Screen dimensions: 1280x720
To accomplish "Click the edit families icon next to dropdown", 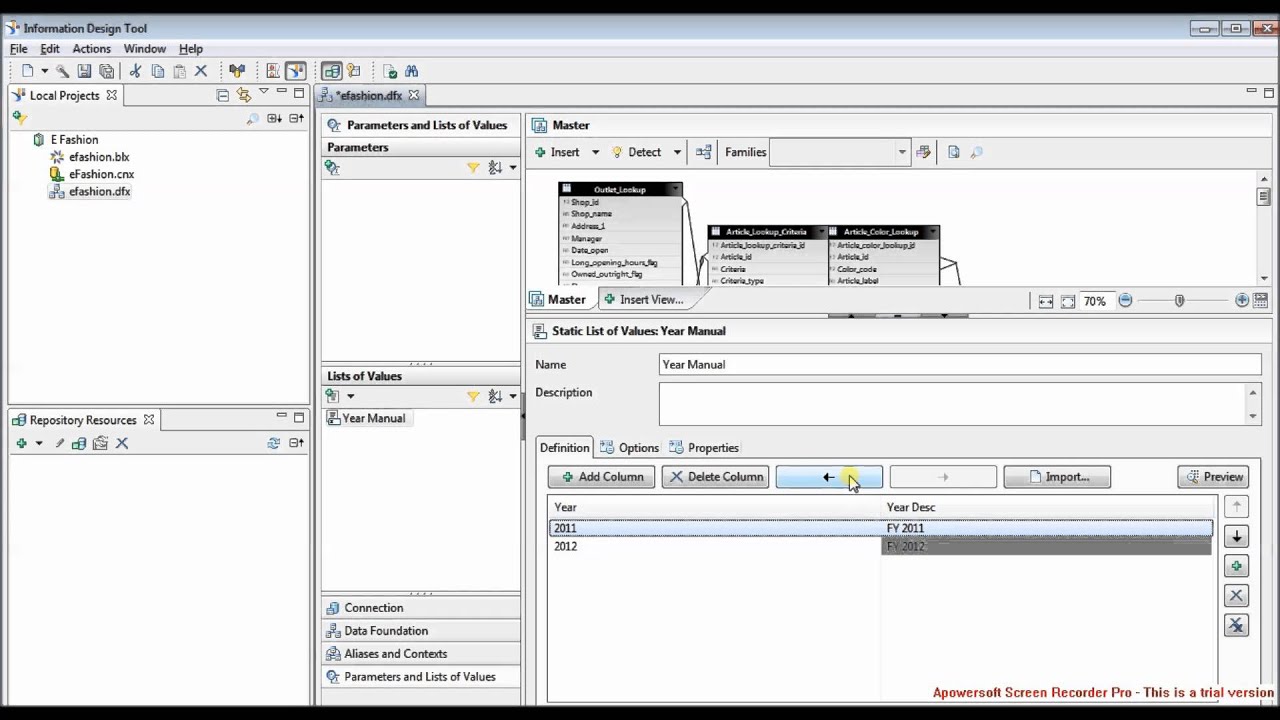I will [923, 152].
